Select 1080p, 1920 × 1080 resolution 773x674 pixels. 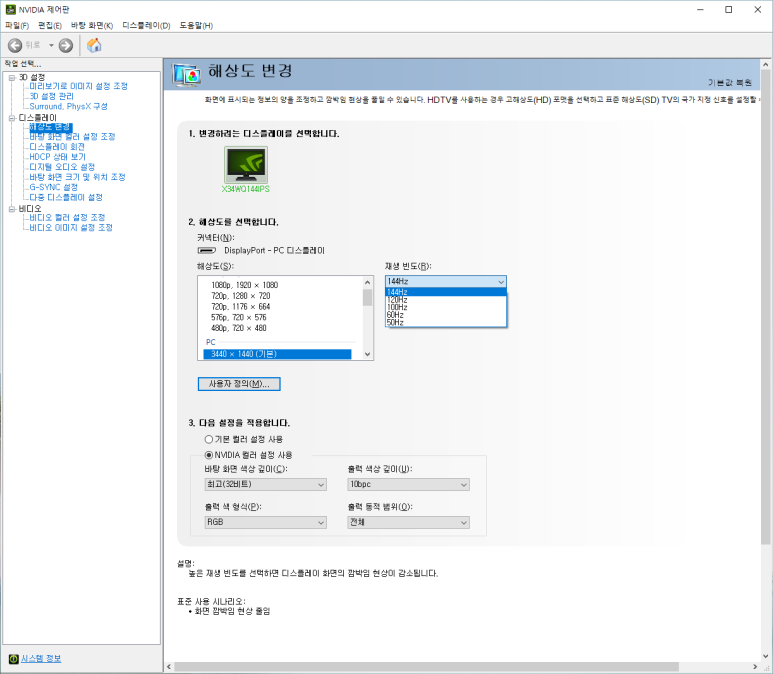[x=244, y=285]
